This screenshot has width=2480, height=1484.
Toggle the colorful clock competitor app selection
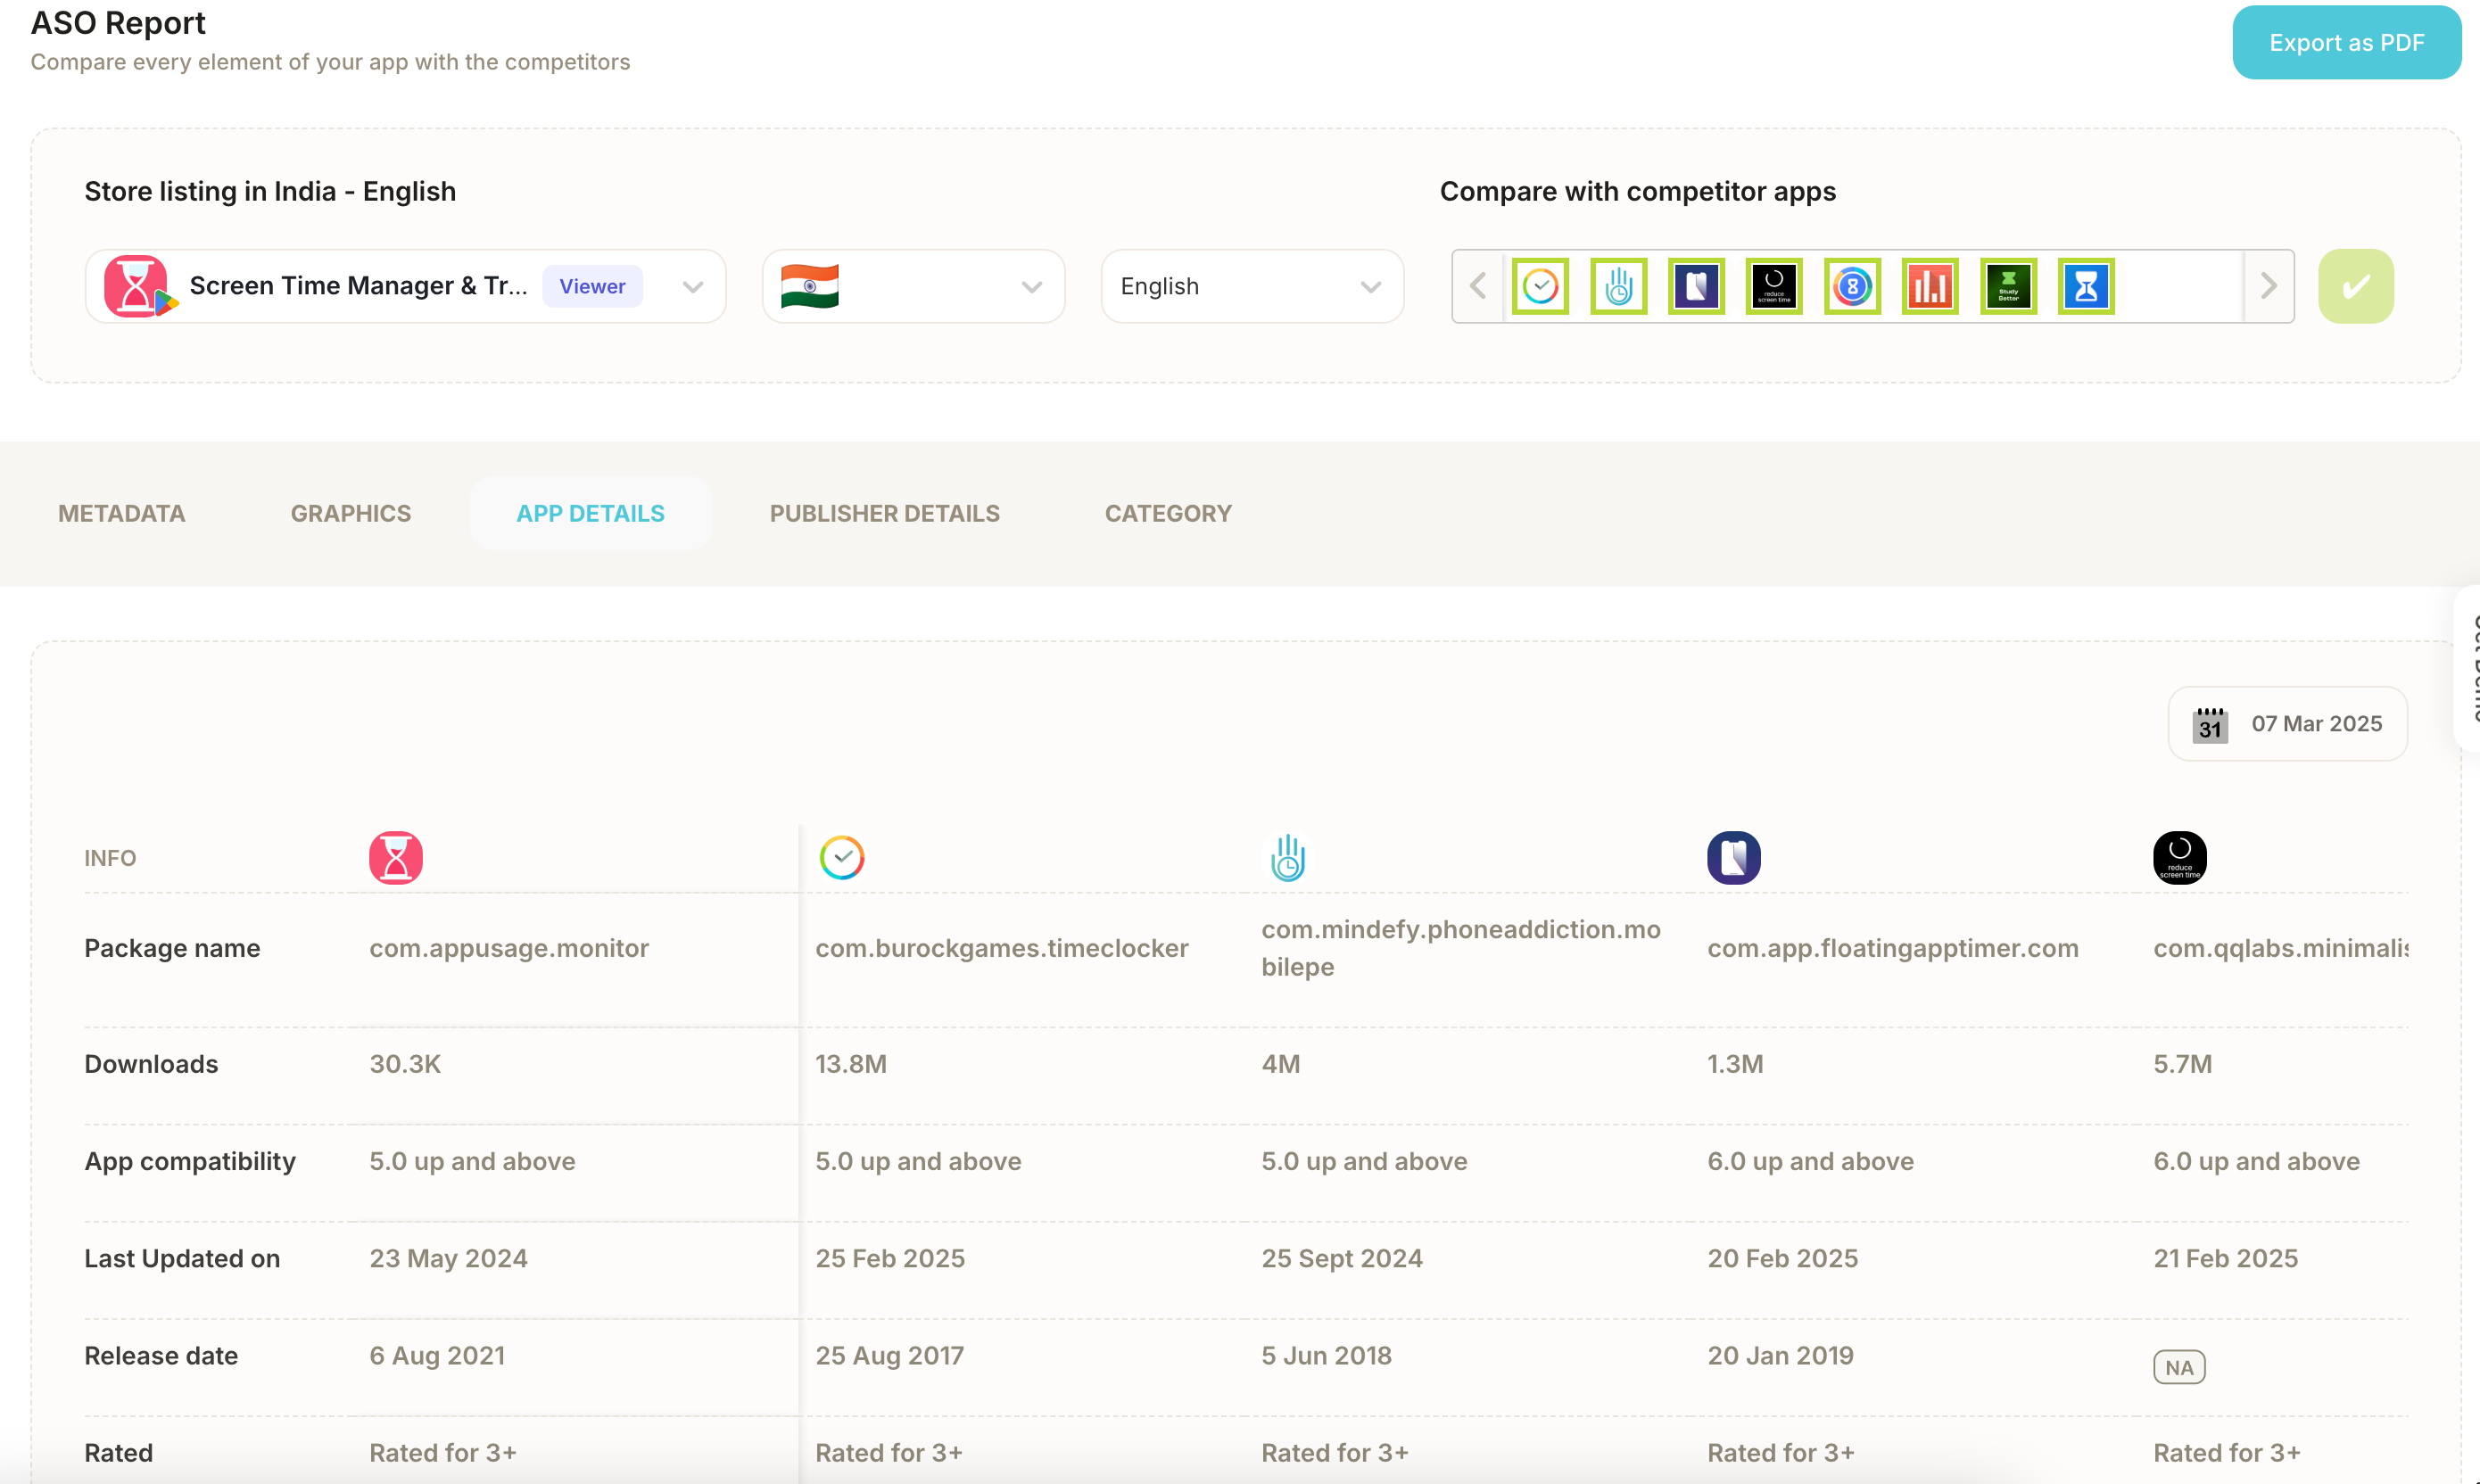point(1540,286)
